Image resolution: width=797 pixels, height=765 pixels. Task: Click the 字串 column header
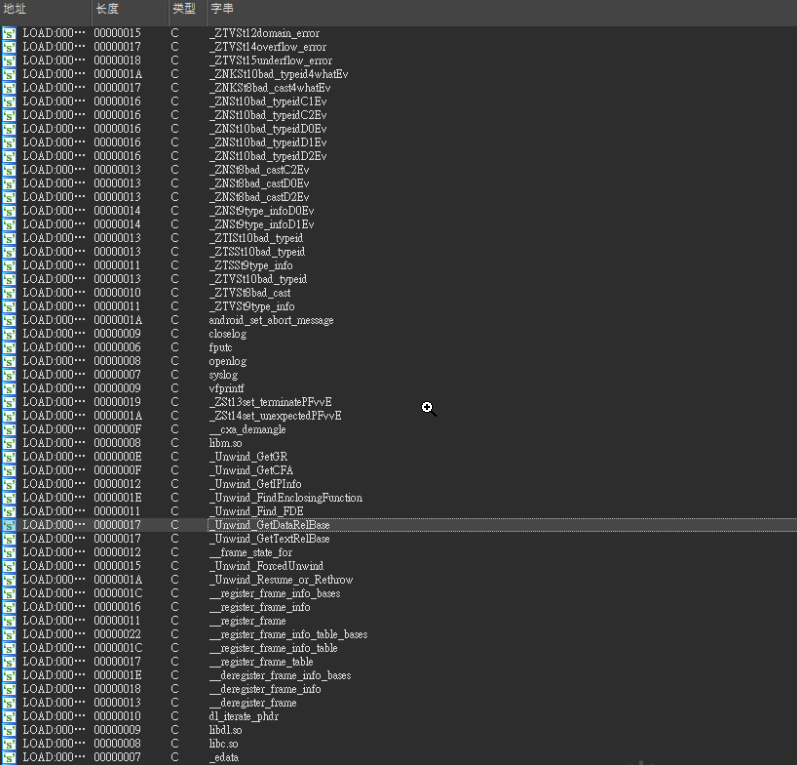pos(222,9)
